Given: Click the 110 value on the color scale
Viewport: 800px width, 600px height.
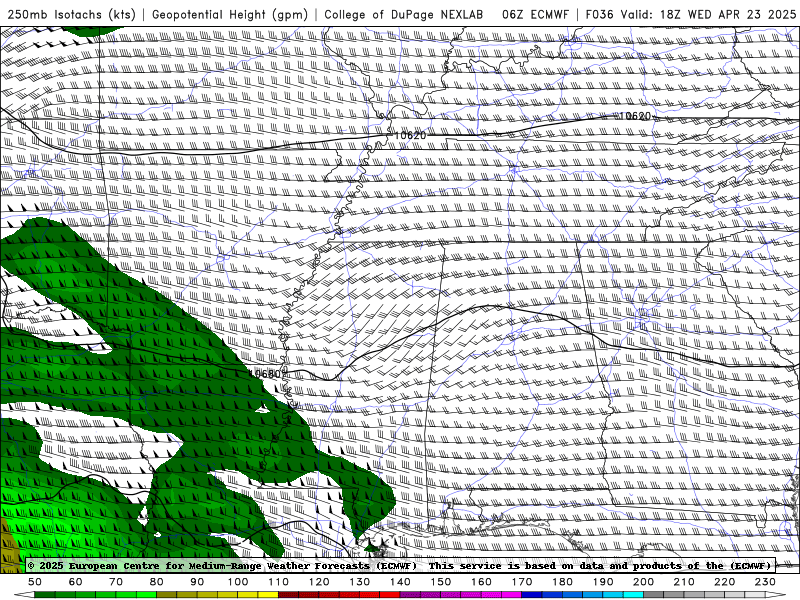Looking at the screenshot, I should 279,582.
